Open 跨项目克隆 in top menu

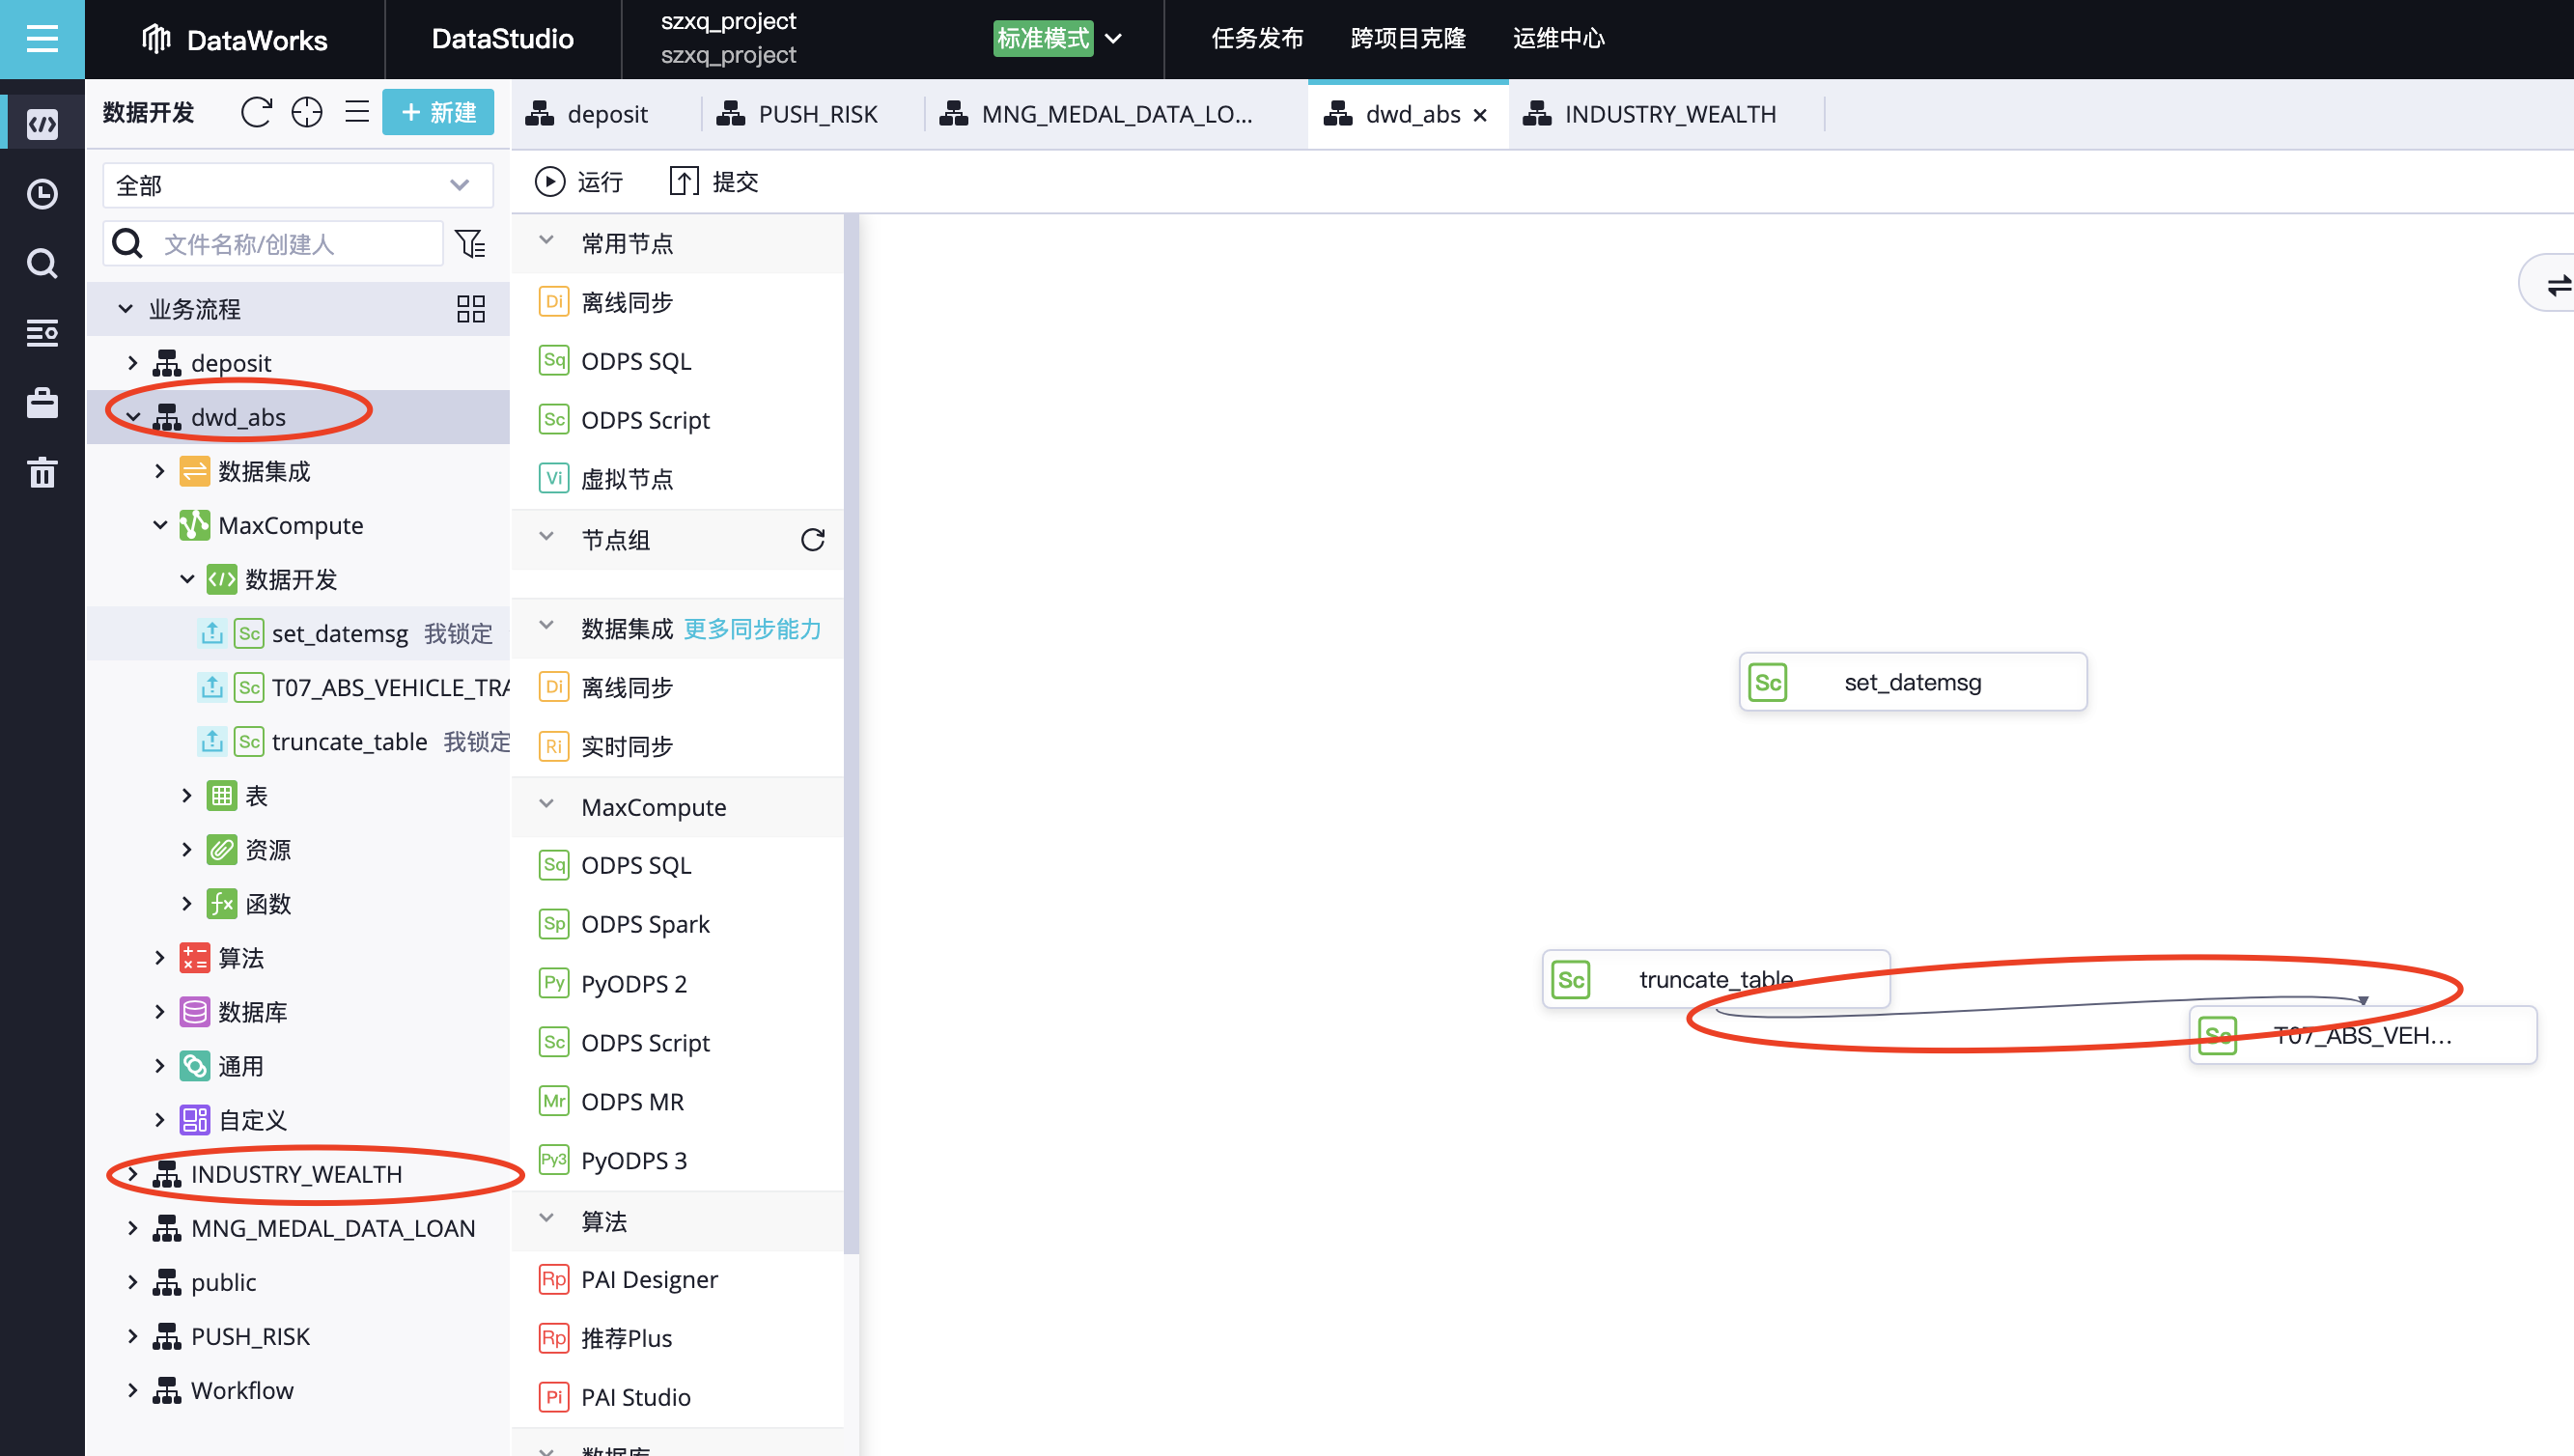point(1408,39)
